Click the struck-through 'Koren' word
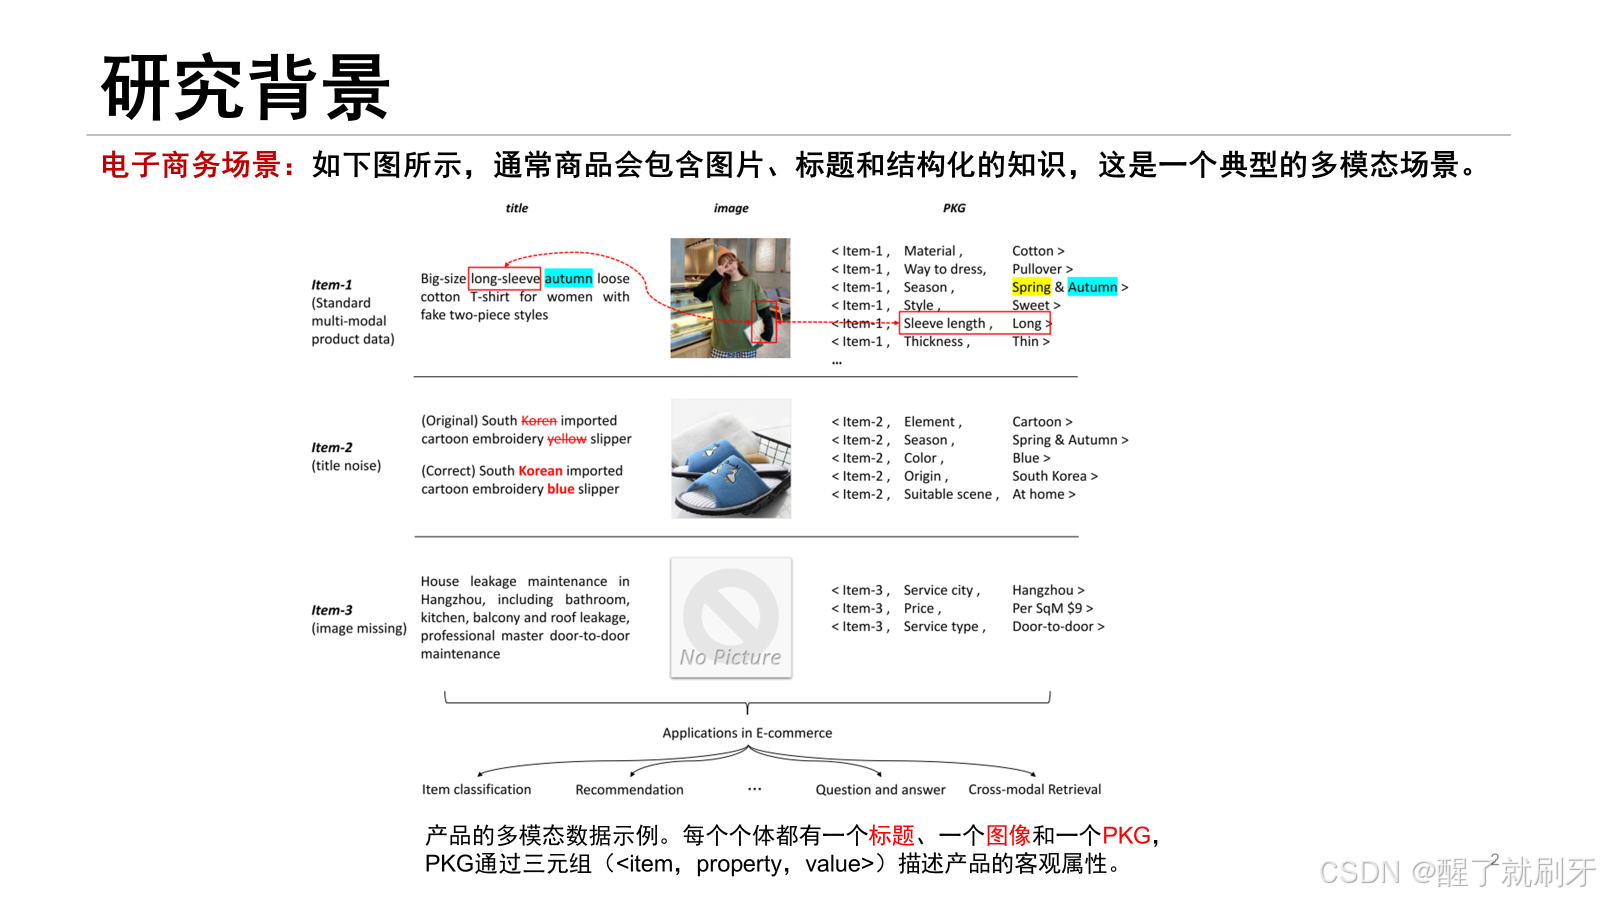The width and height of the screenshot is (1600, 900). (539, 421)
